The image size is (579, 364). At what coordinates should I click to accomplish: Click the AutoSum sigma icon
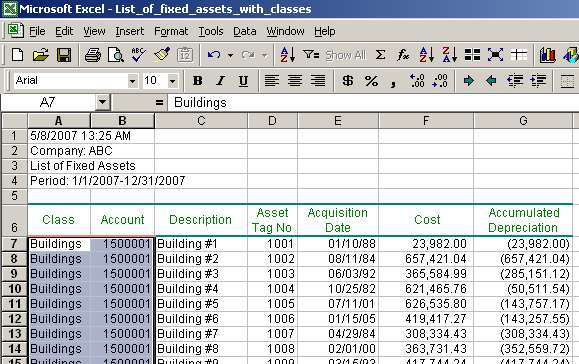[380, 55]
